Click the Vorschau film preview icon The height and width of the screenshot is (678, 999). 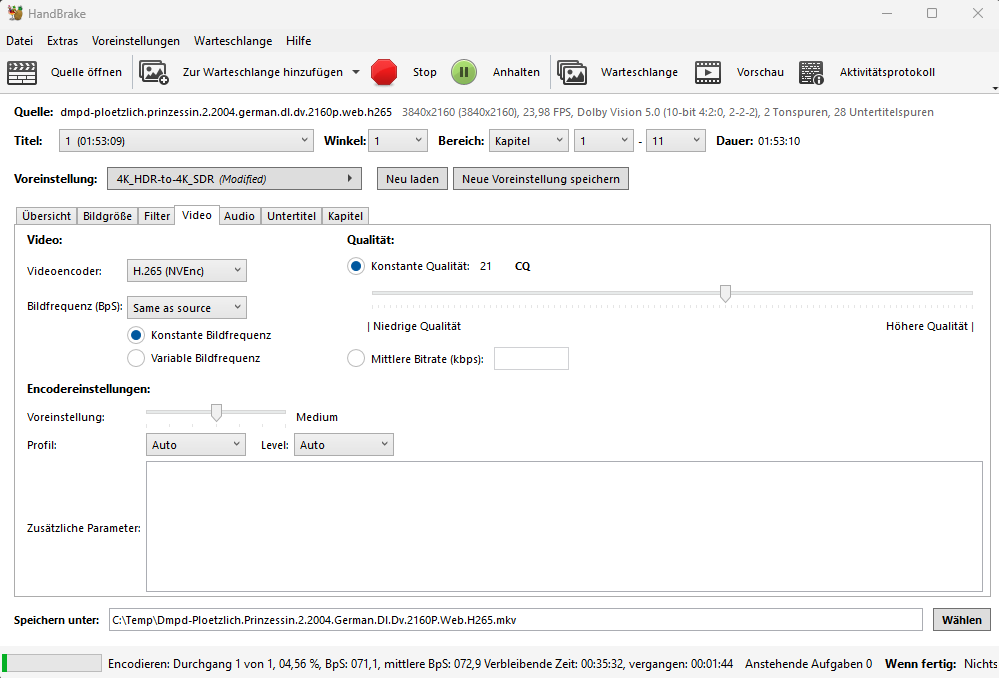point(707,72)
